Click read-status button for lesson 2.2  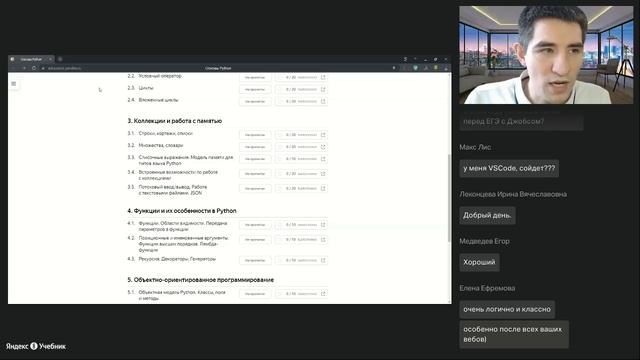tap(255, 77)
